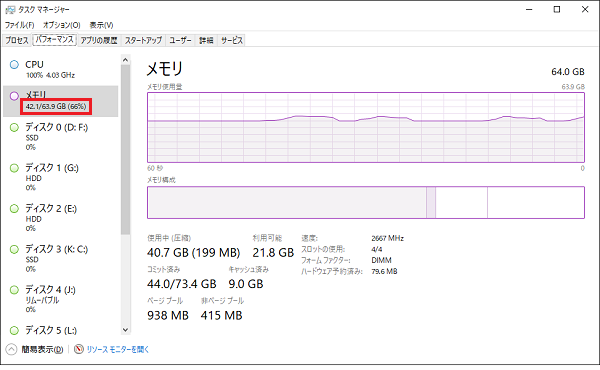Screen dimensions: 600x370
Task: Open リソース モニターを開く link
Action: coord(117,349)
